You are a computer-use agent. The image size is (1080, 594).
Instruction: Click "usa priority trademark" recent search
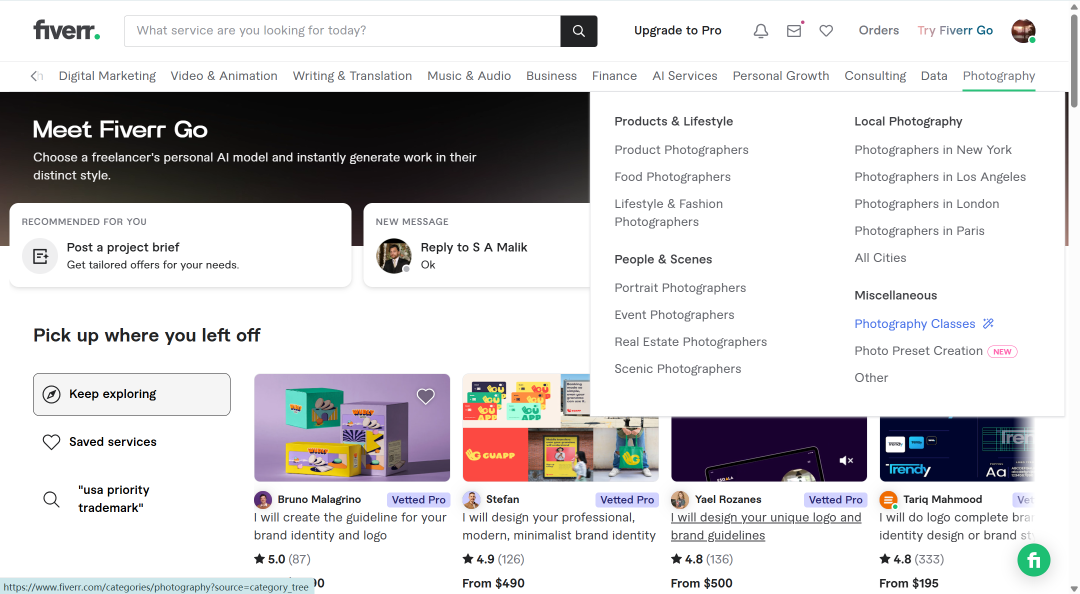point(114,499)
